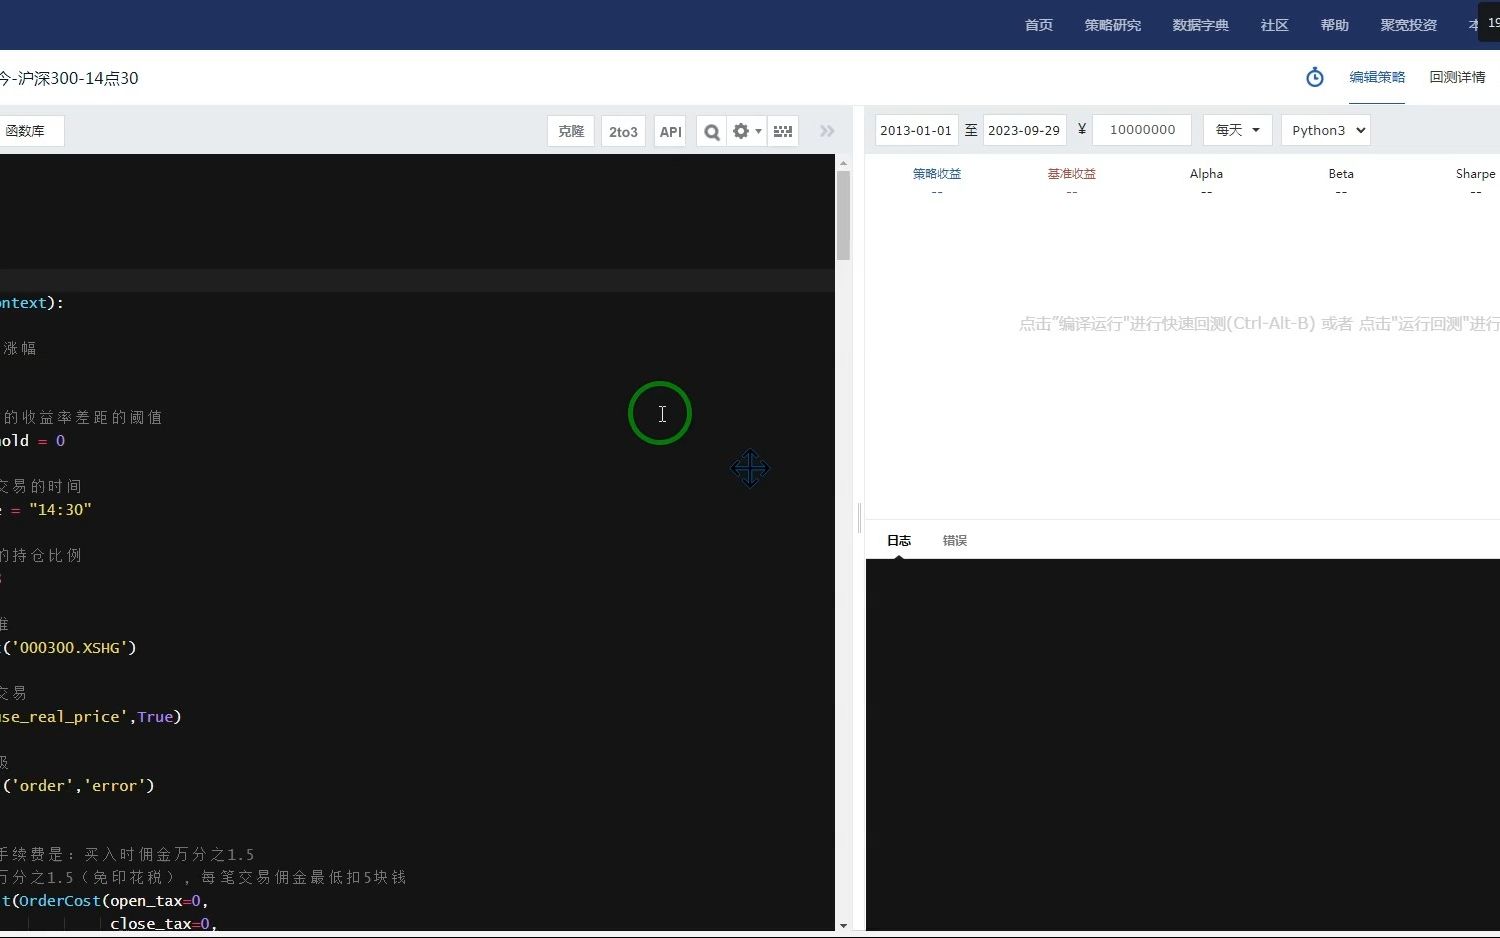Click the editor scrollbar down arrow
The width and height of the screenshot is (1500, 938).
coord(843,926)
